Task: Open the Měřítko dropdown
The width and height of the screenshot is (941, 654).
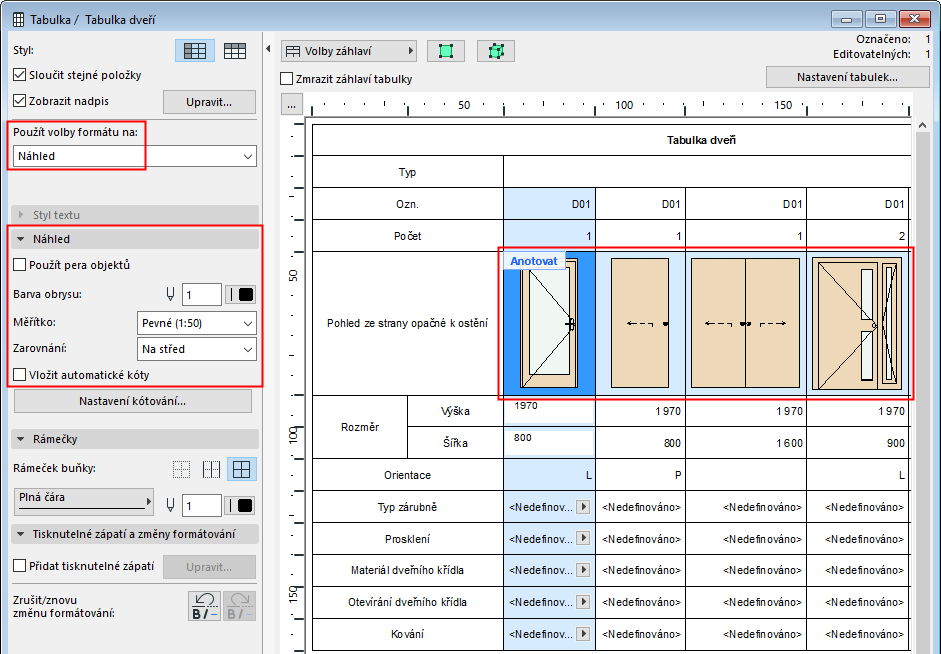Action: tap(196, 323)
